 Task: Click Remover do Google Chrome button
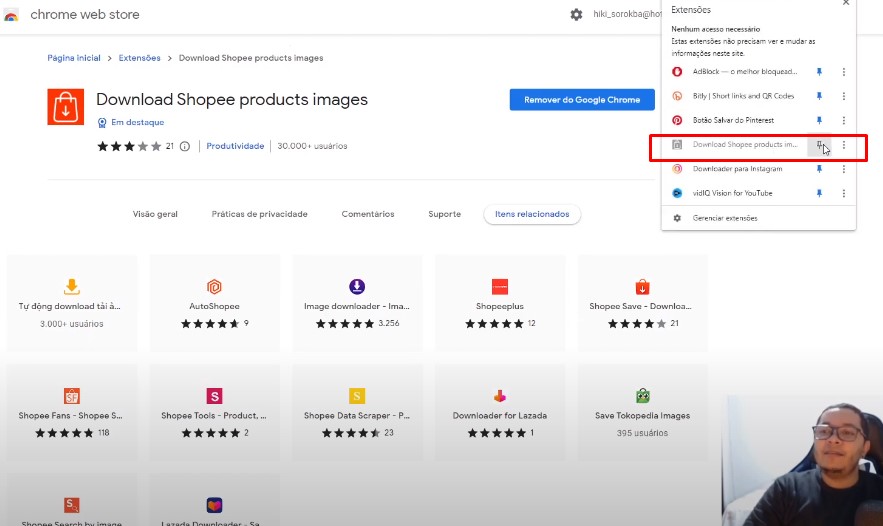point(582,100)
